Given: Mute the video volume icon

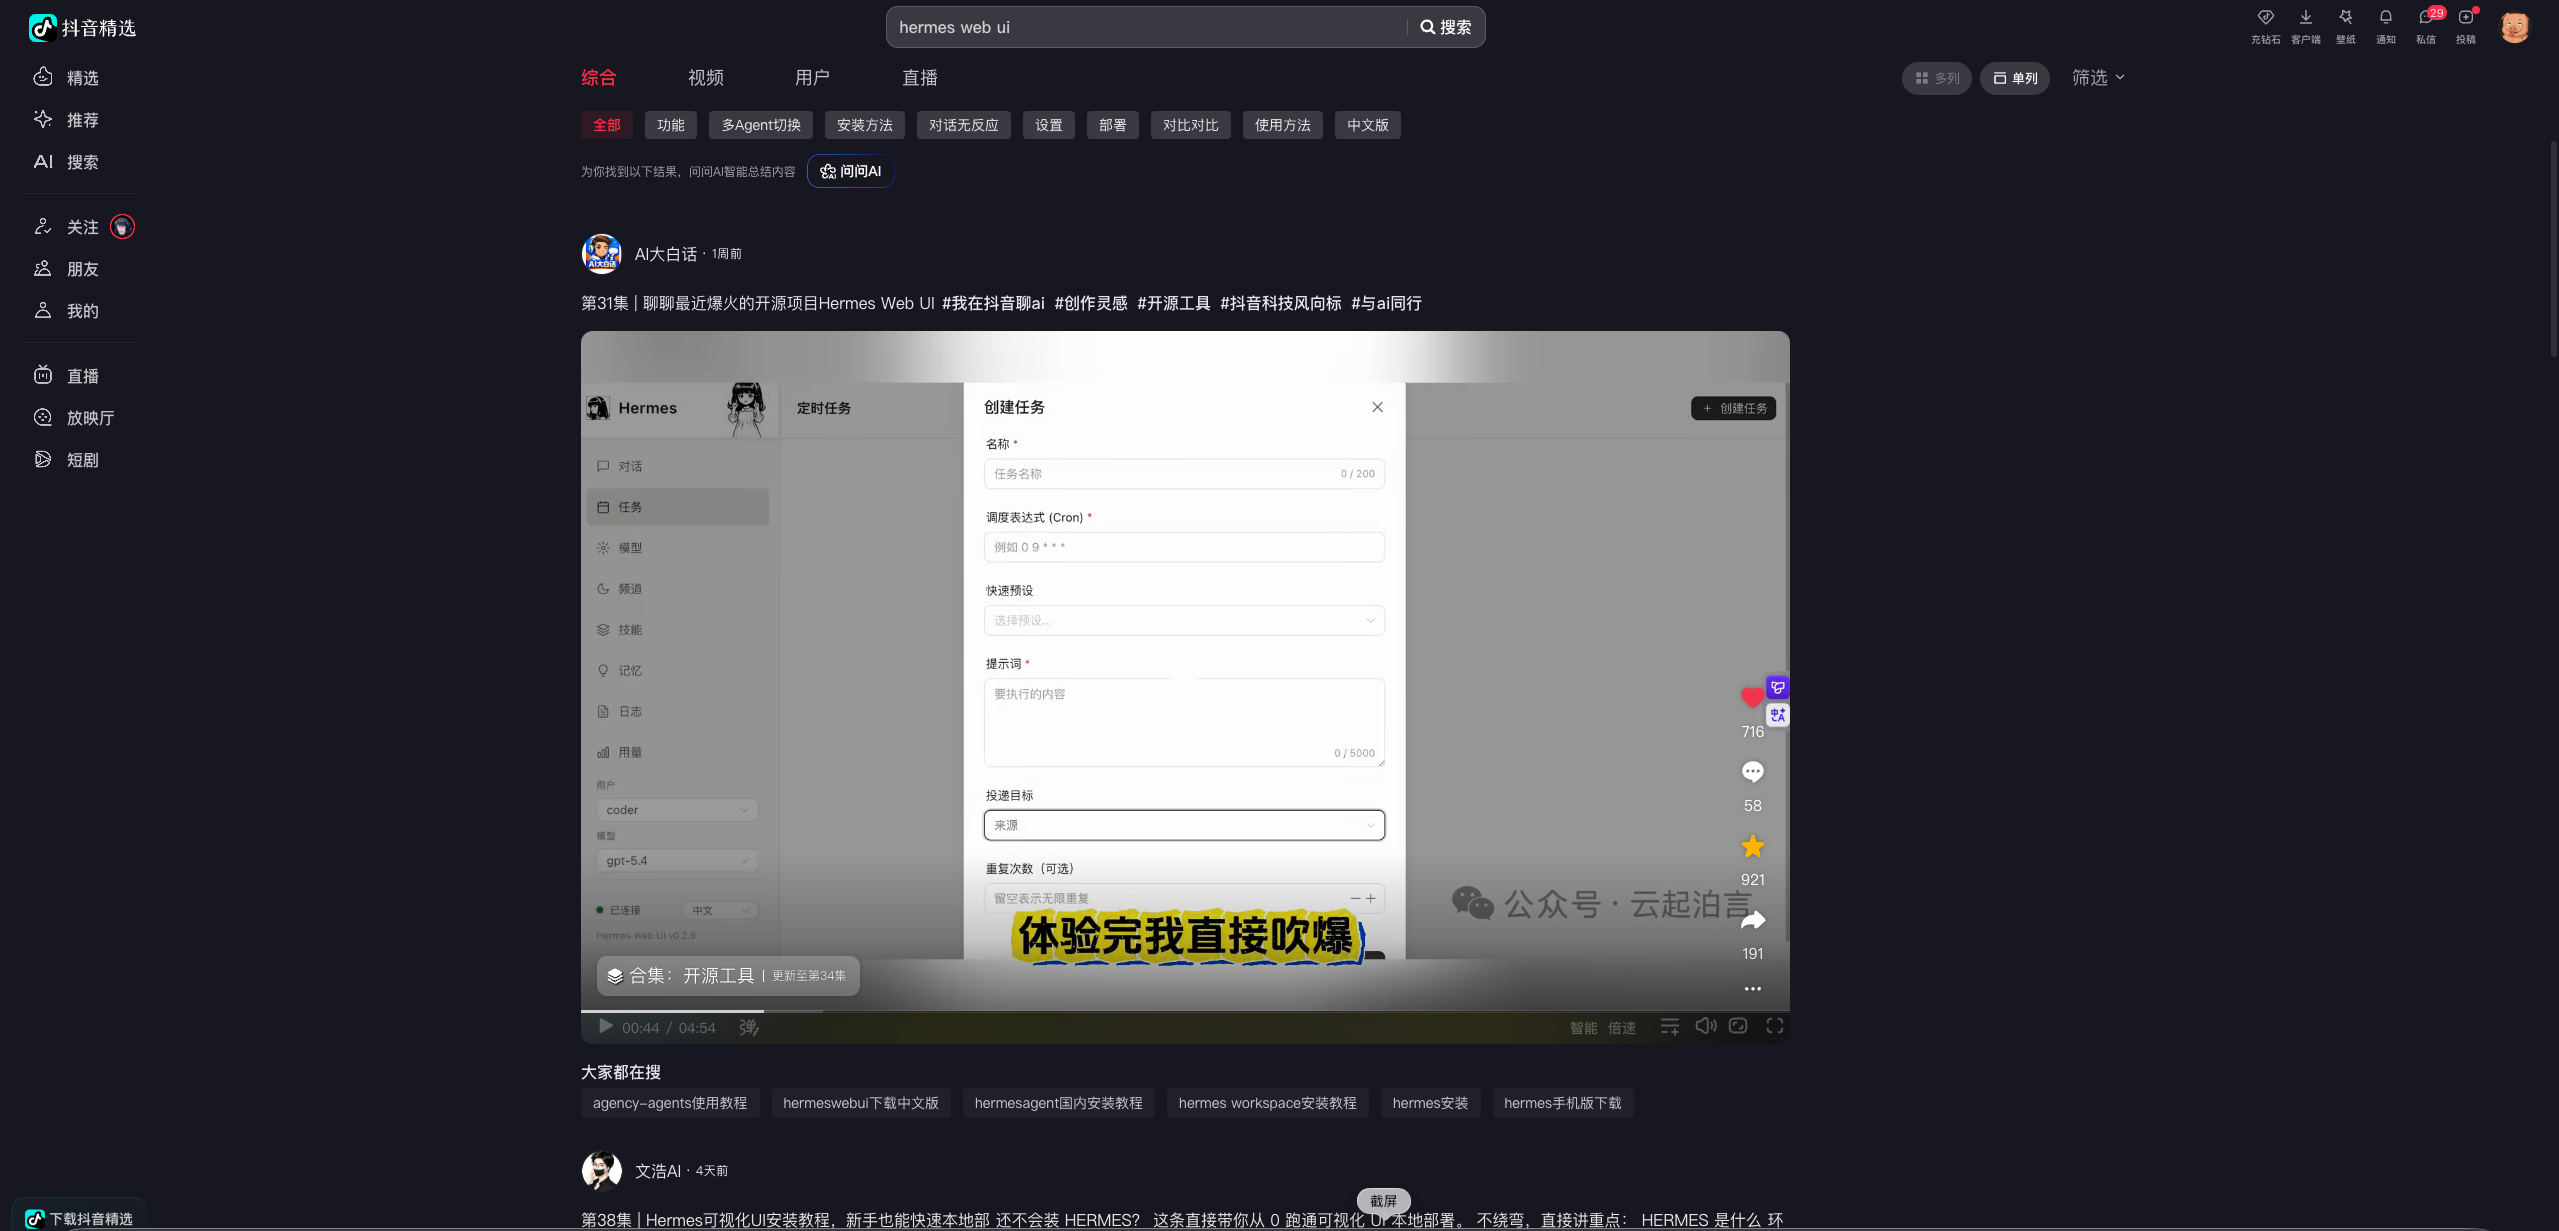Looking at the screenshot, I should point(1705,1026).
